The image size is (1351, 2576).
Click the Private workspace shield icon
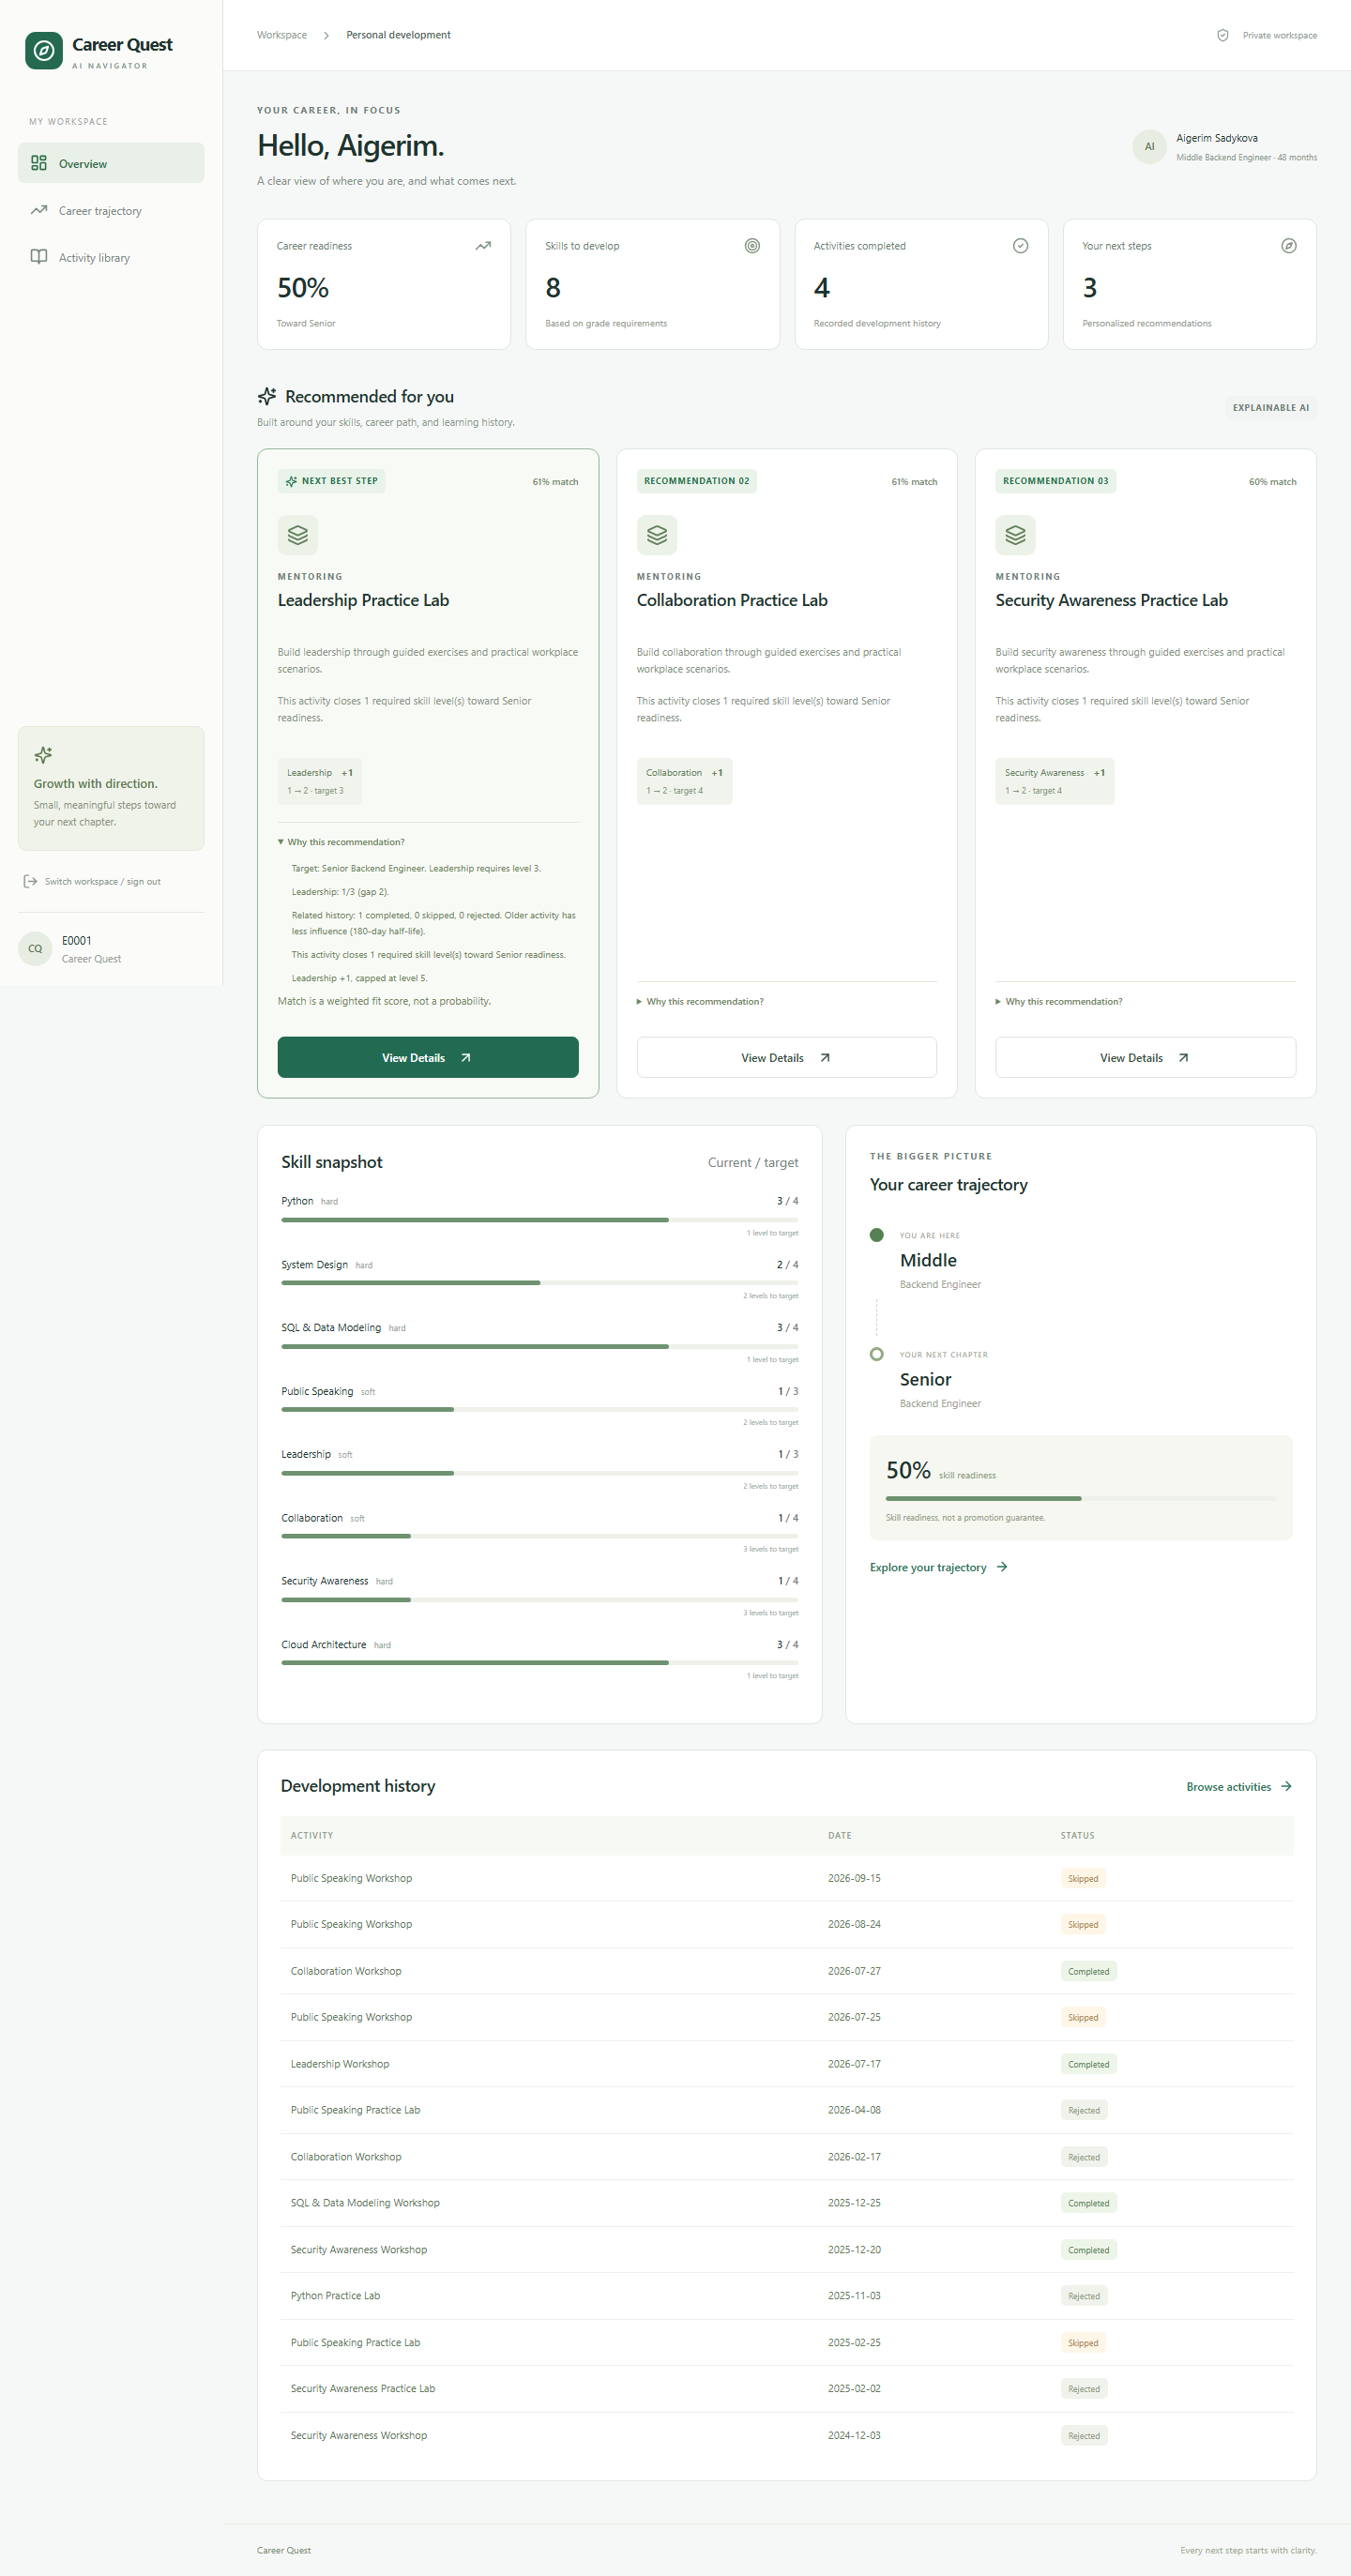(1222, 35)
